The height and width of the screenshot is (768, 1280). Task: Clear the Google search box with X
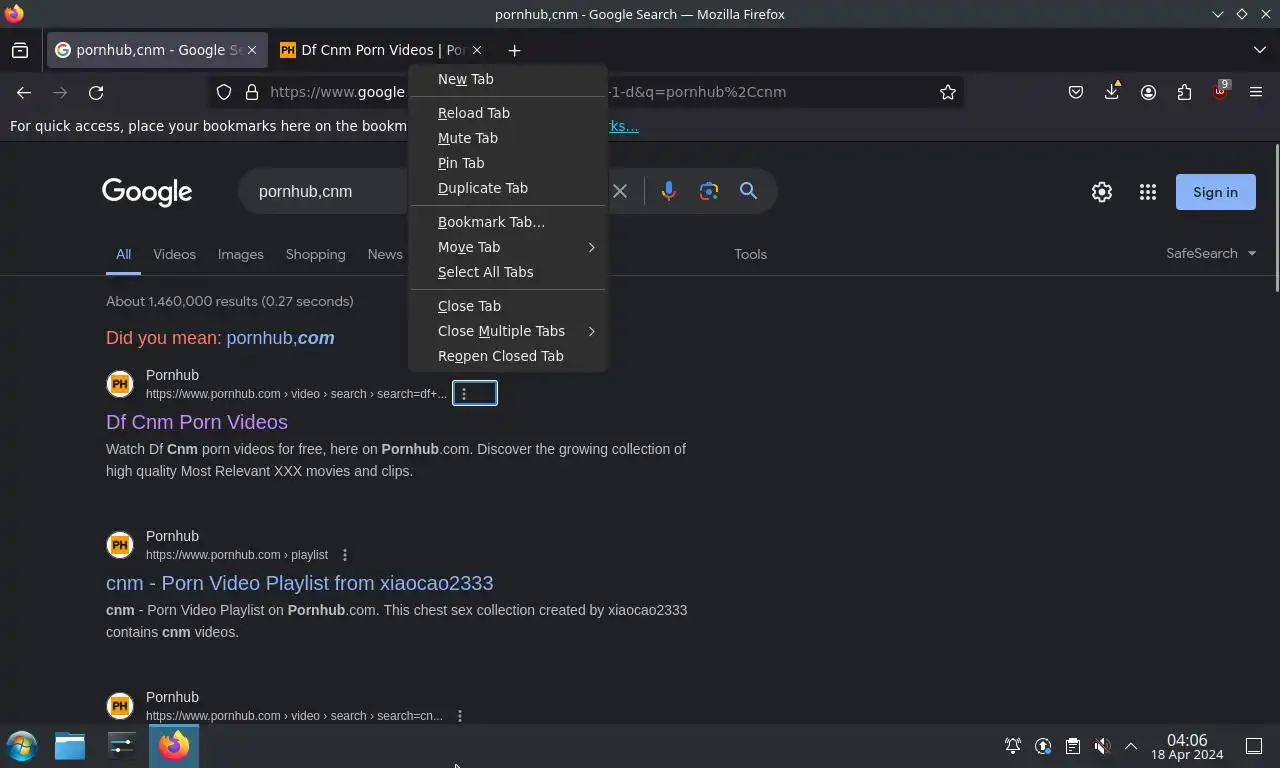click(x=620, y=191)
